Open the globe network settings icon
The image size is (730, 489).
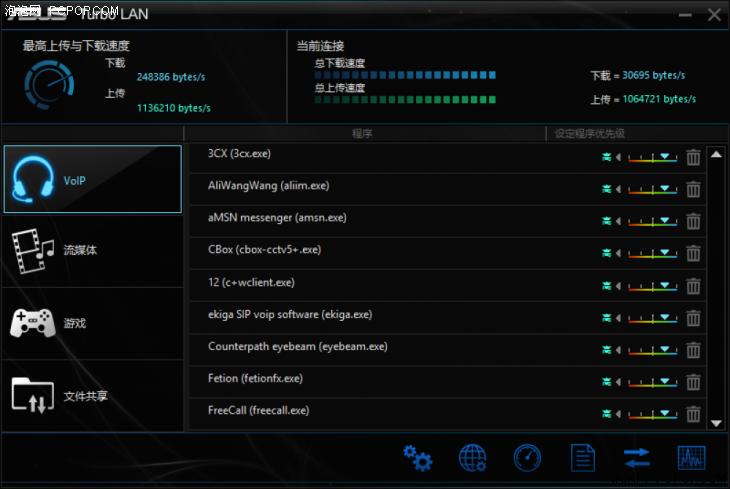click(473, 458)
